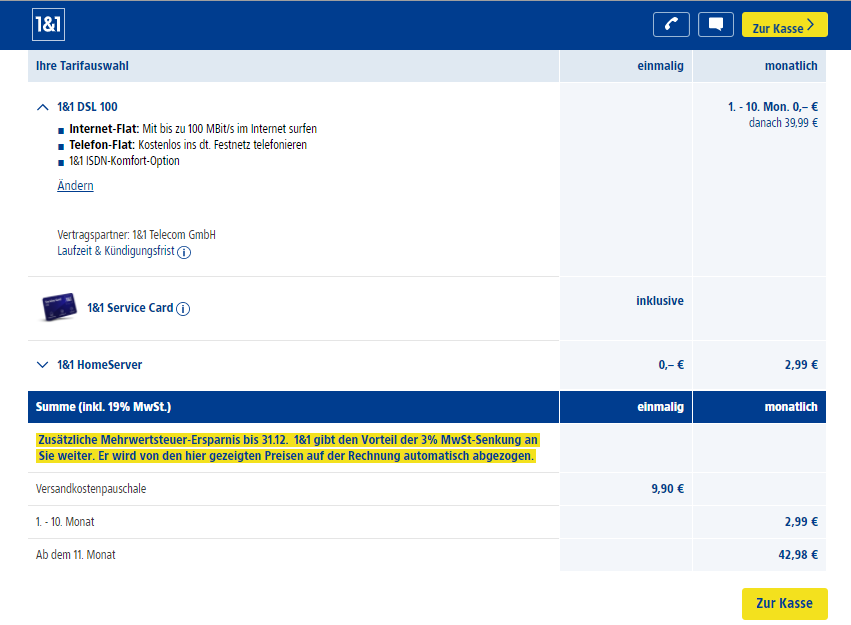851x625 pixels.
Task: Open phone contact via the handset icon
Action: pos(671,25)
